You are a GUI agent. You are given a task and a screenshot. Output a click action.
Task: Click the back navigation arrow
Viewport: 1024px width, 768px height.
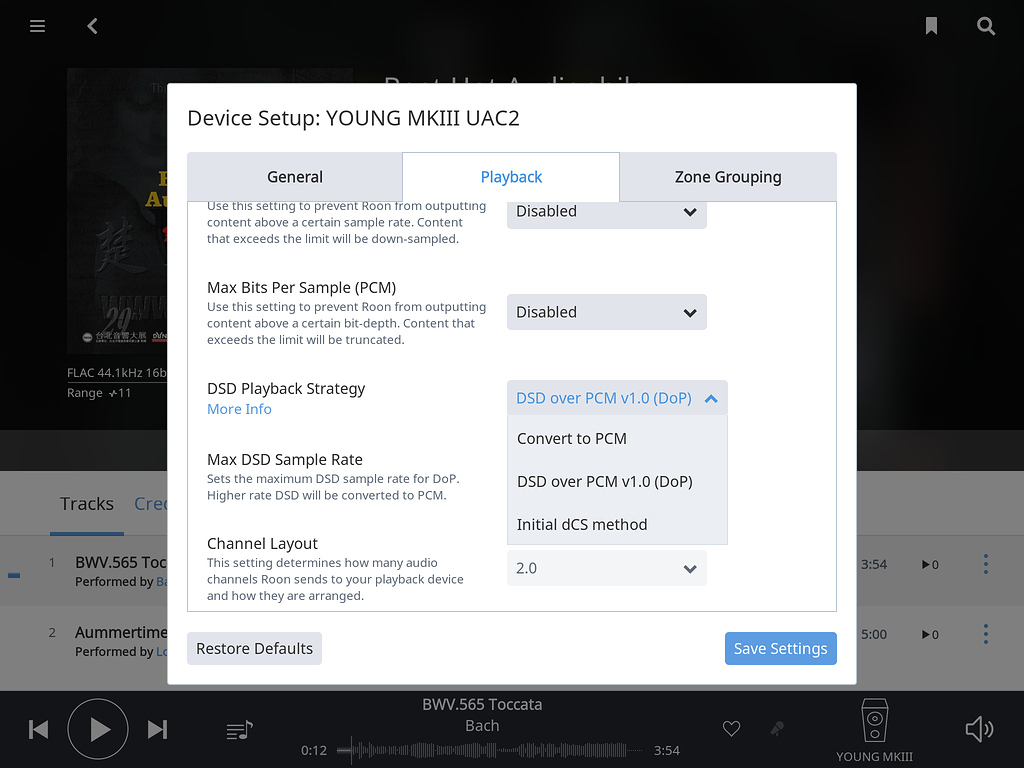coord(91,26)
